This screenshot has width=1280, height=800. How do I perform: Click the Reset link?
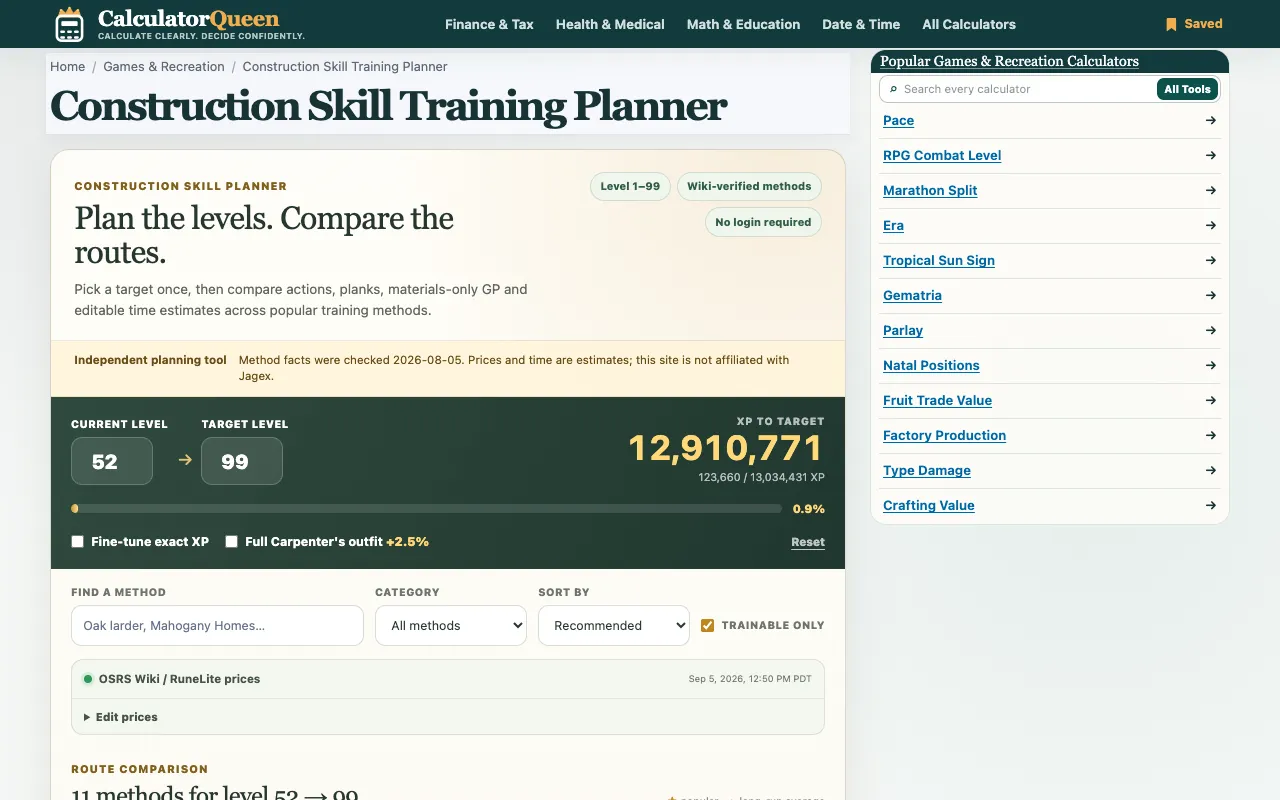point(808,542)
